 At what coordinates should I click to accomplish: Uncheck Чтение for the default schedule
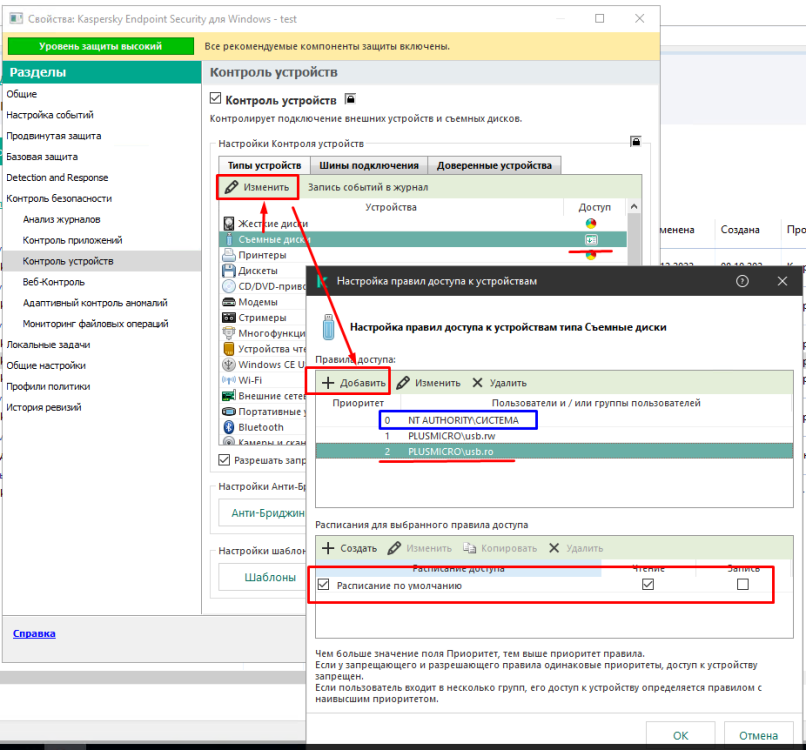[x=648, y=585]
